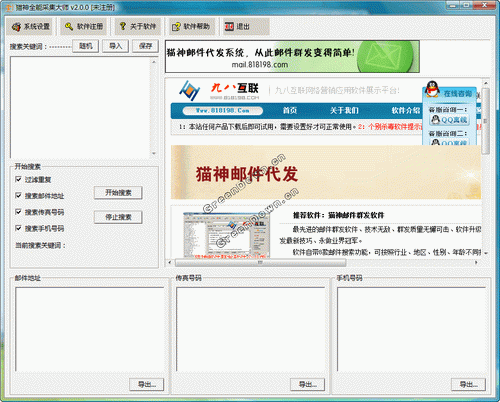The width and height of the screenshot is (500, 402).
Task: Click the mail.818198.com banner advertisement
Action: coord(292,56)
